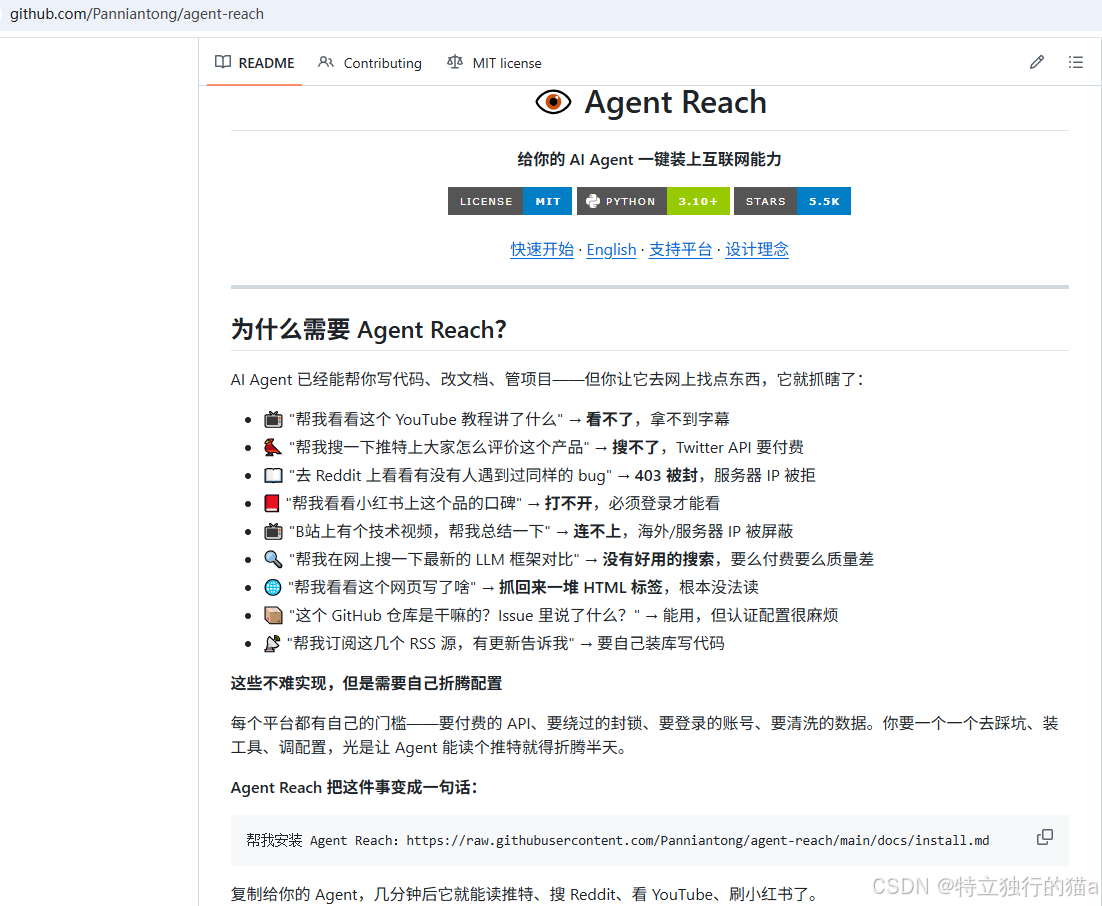This screenshot has width=1102, height=906.
Task: Click the subtitle 给你的 AI Agent 一键装上互联网能力
Action: click(x=649, y=160)
